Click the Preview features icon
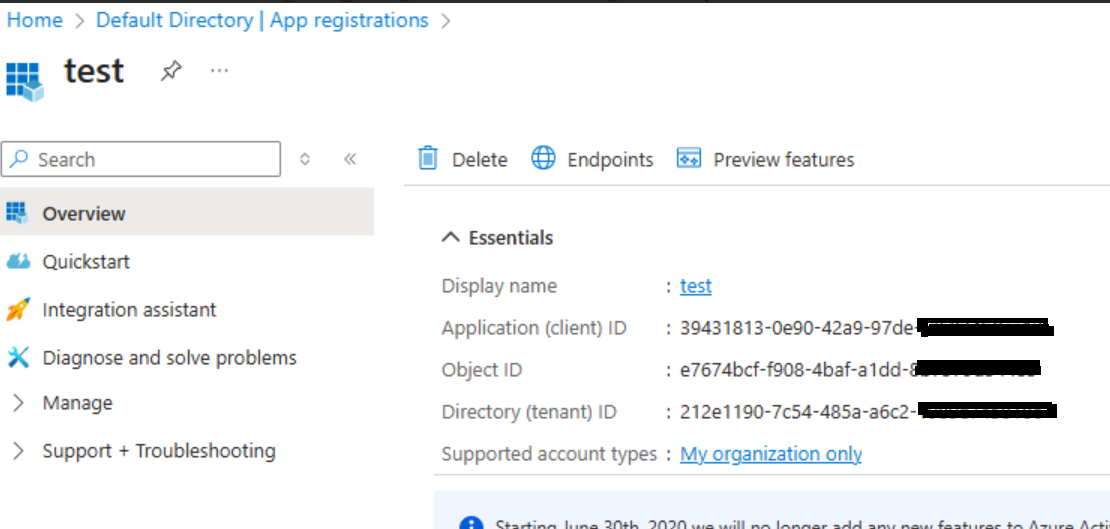1110x529 pixels. tap(689, 158)
